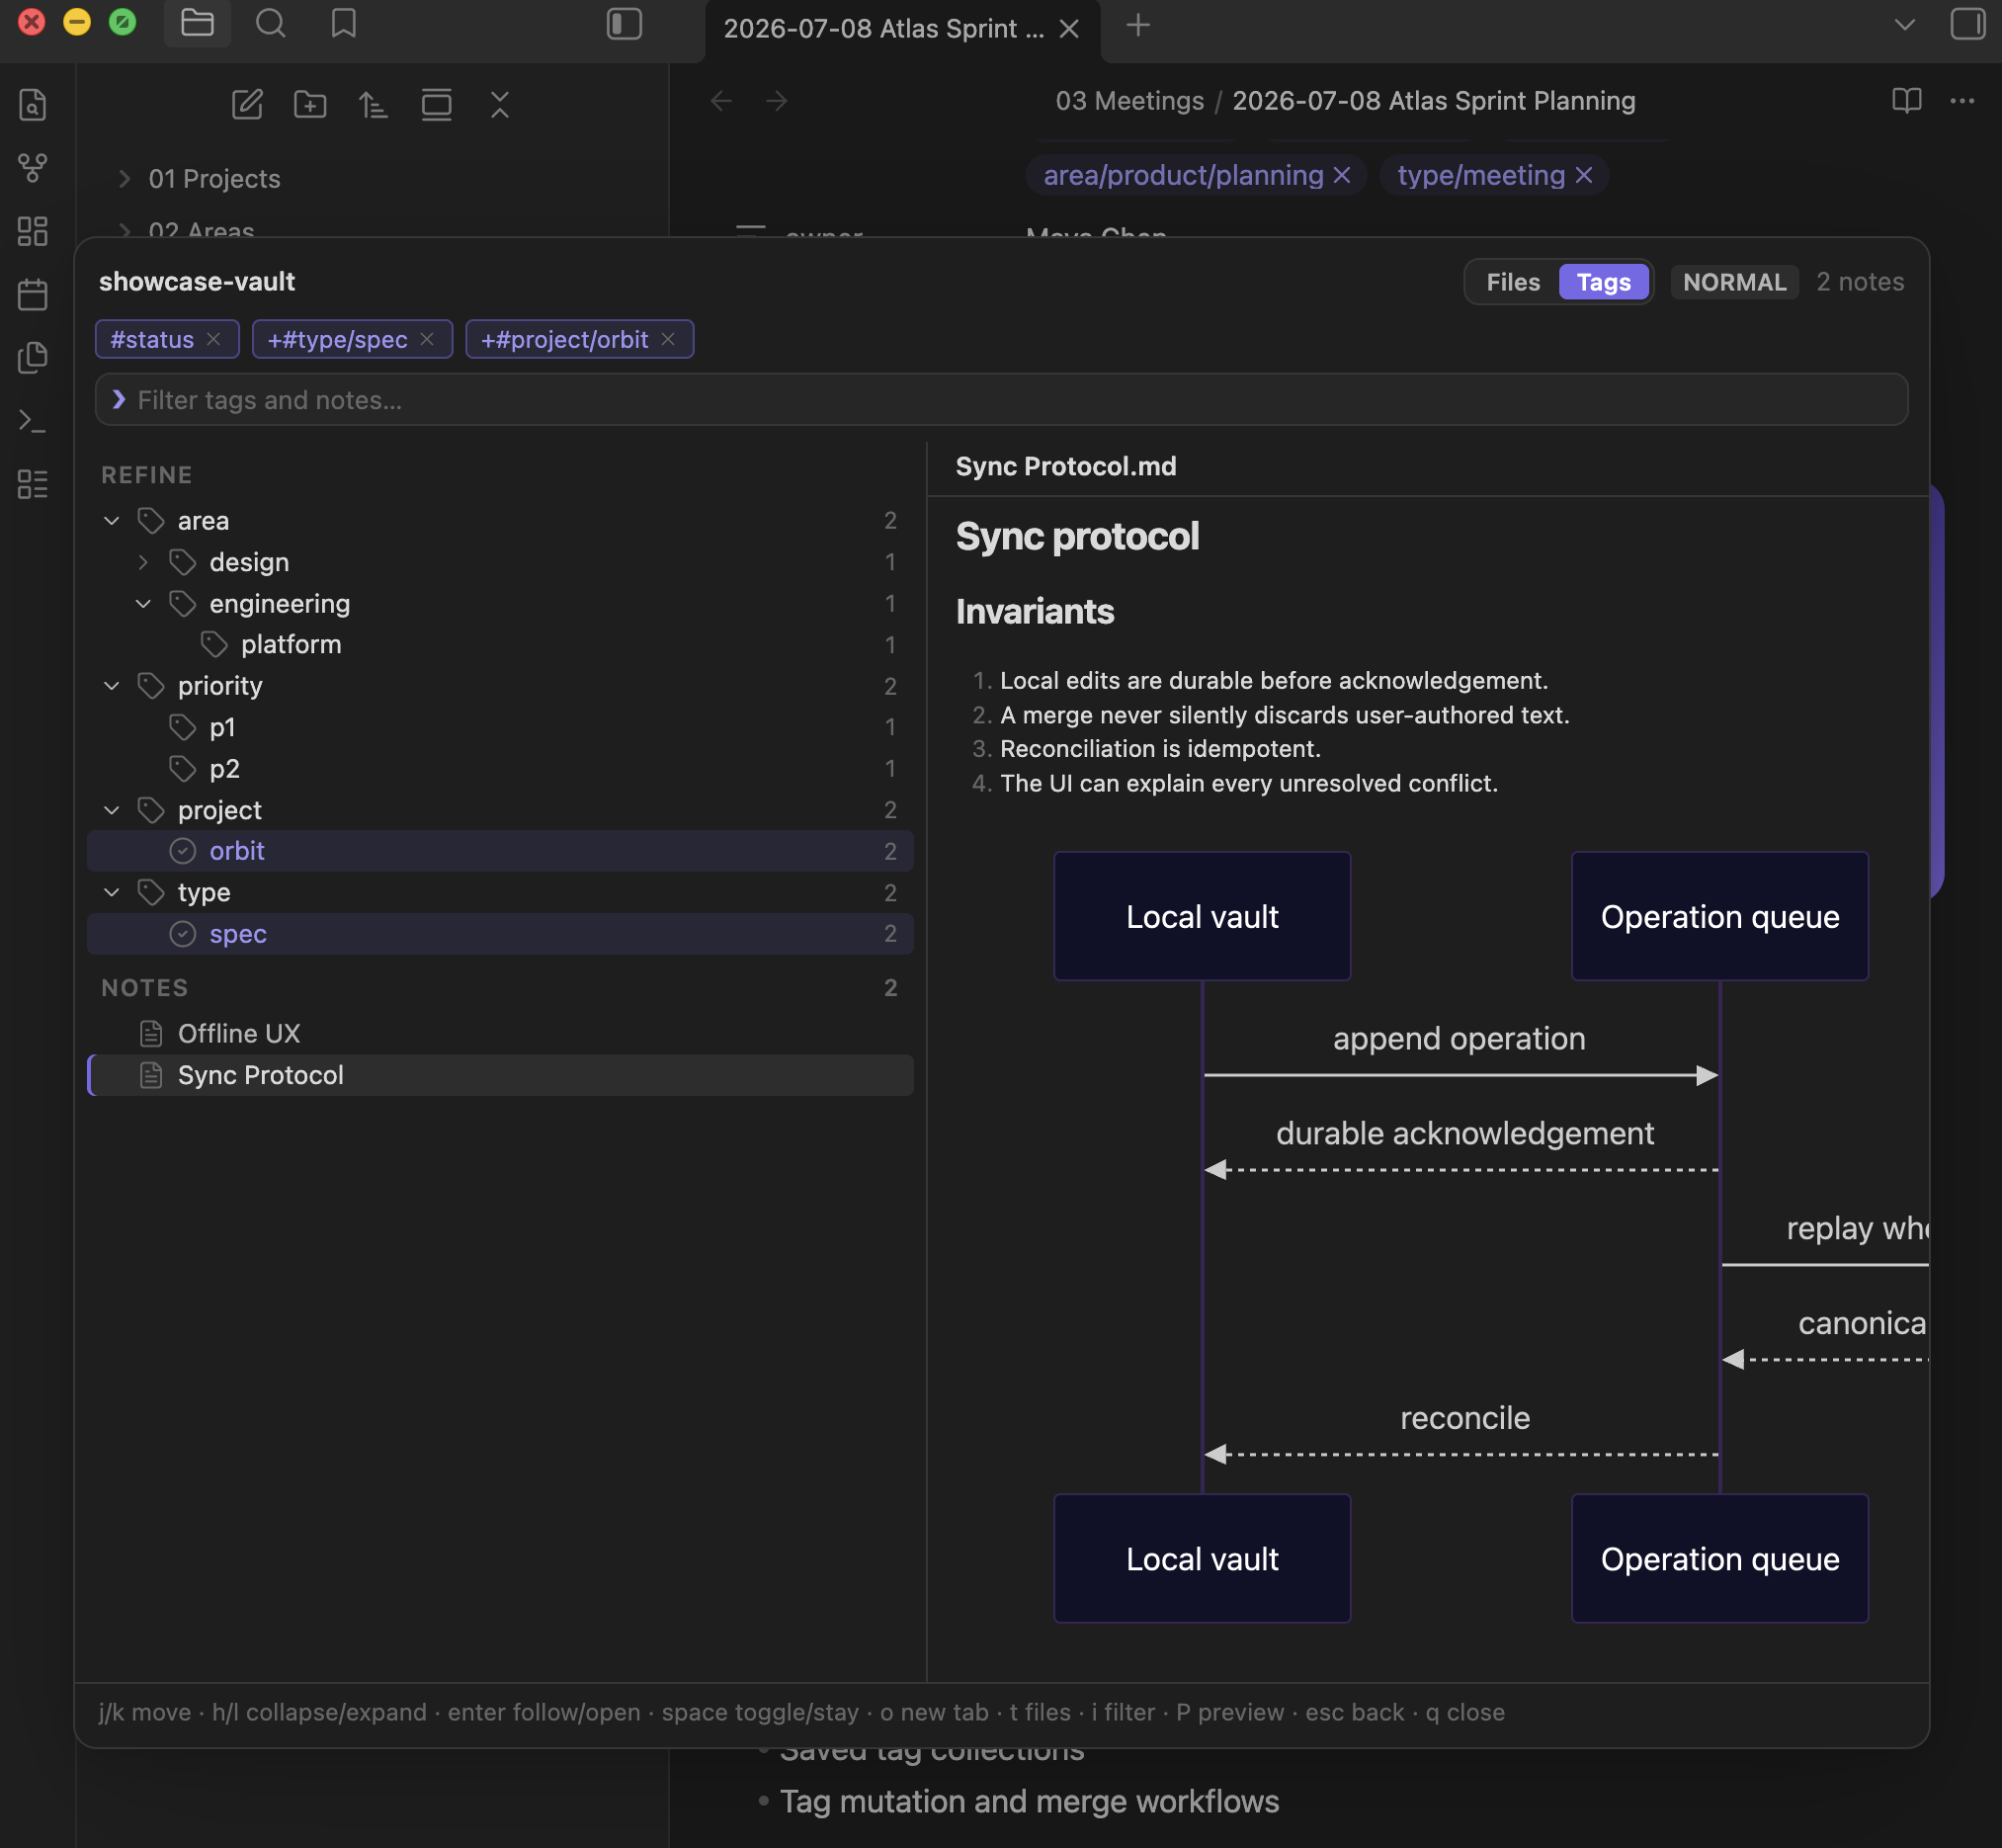The height and width of the screenshot is (1848, 2002).
Task: Toggle the selected orbit tag
Action: [x=500, y=851]
